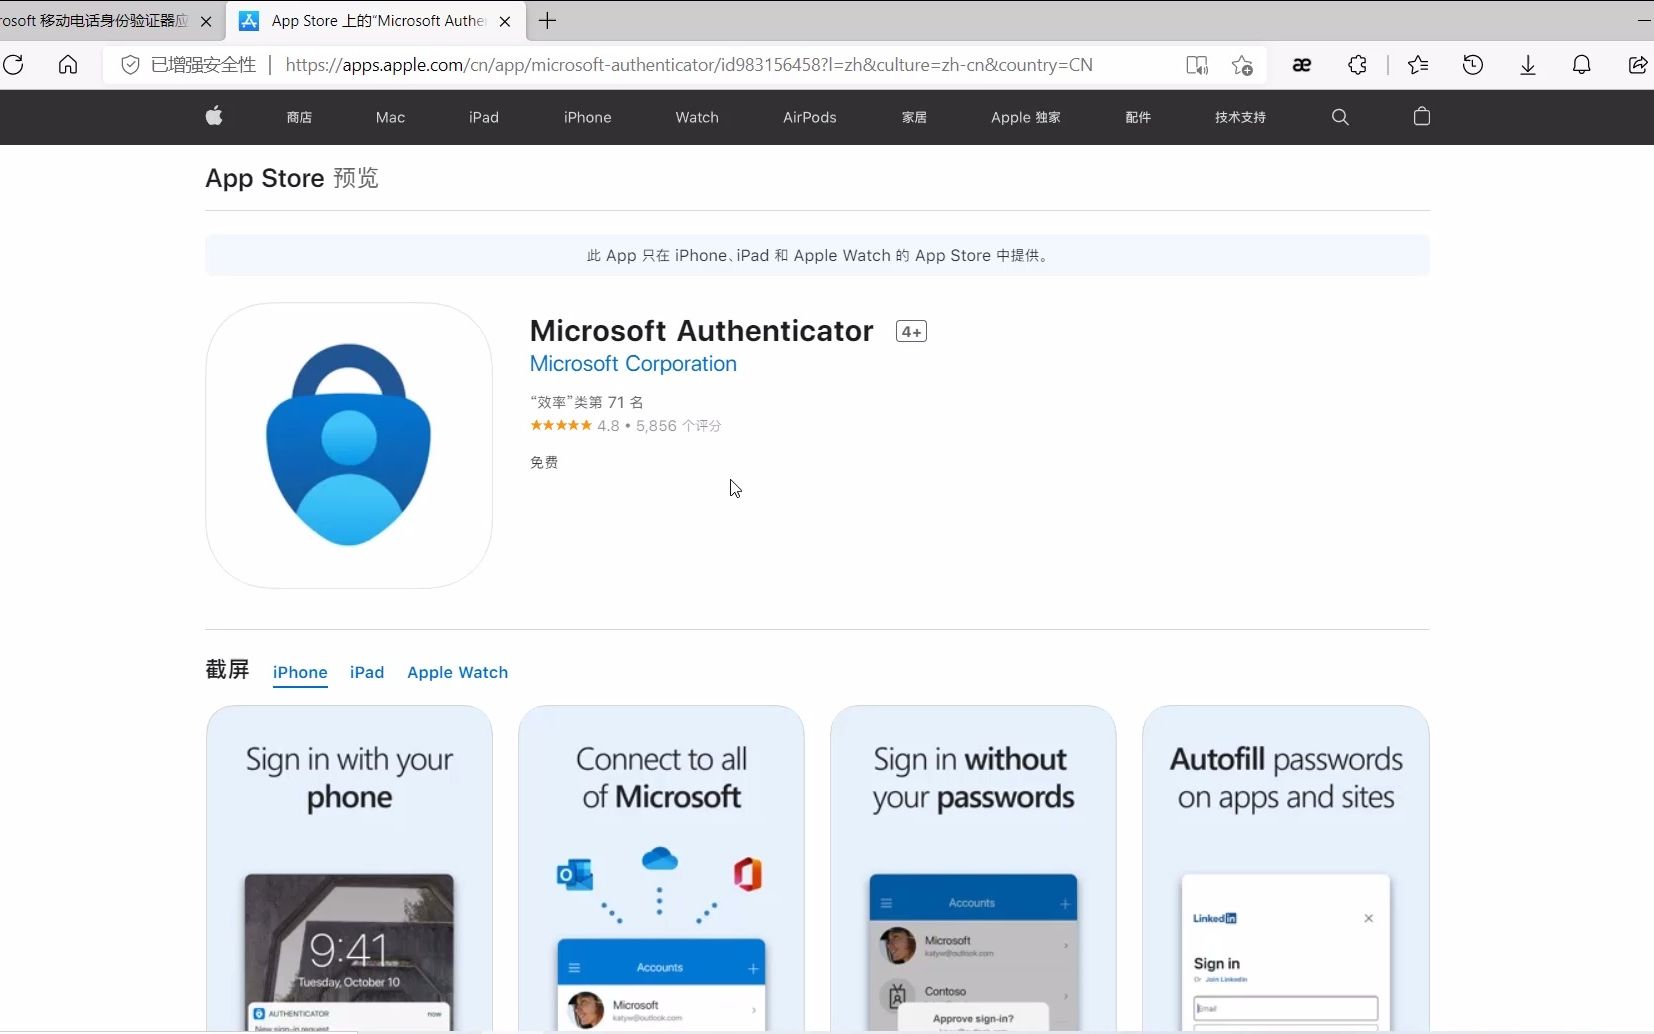Open 家居 in Apple navigation

click(x=914, y=117)
